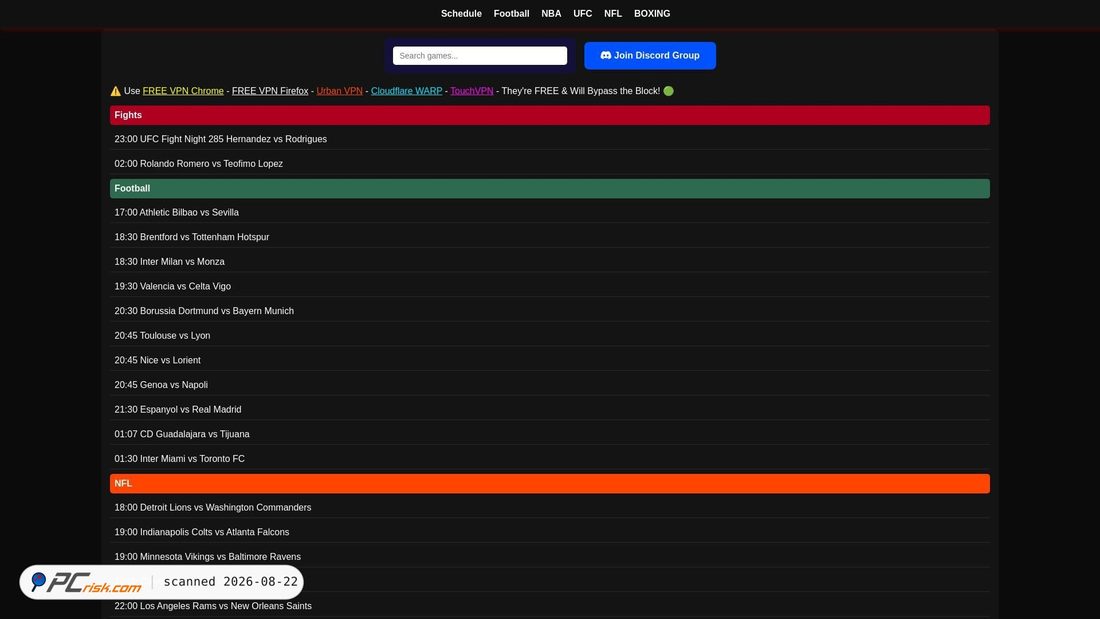
Task: Open Espanyol vs Real Madrid match
Action: (x=549, y=409)
